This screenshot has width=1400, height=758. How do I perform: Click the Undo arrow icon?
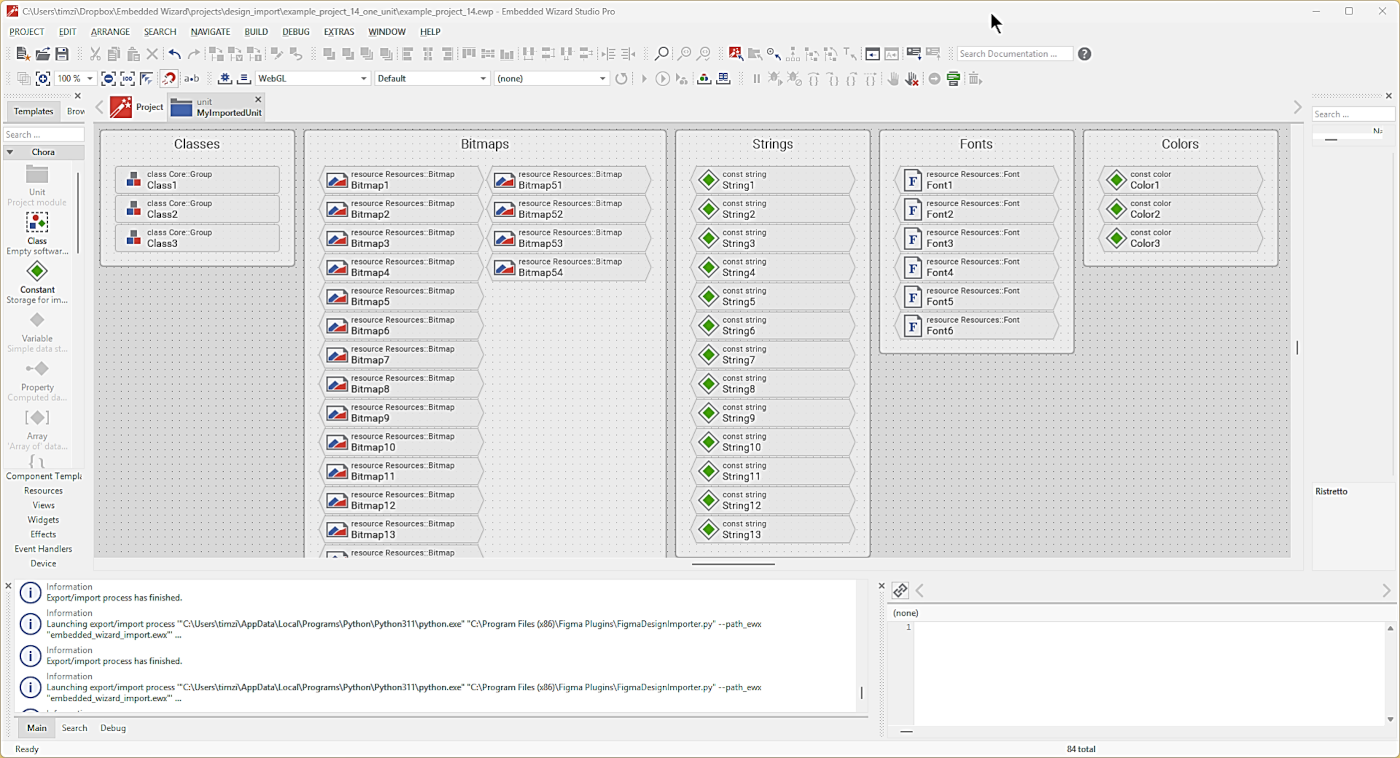coord(174,54)
